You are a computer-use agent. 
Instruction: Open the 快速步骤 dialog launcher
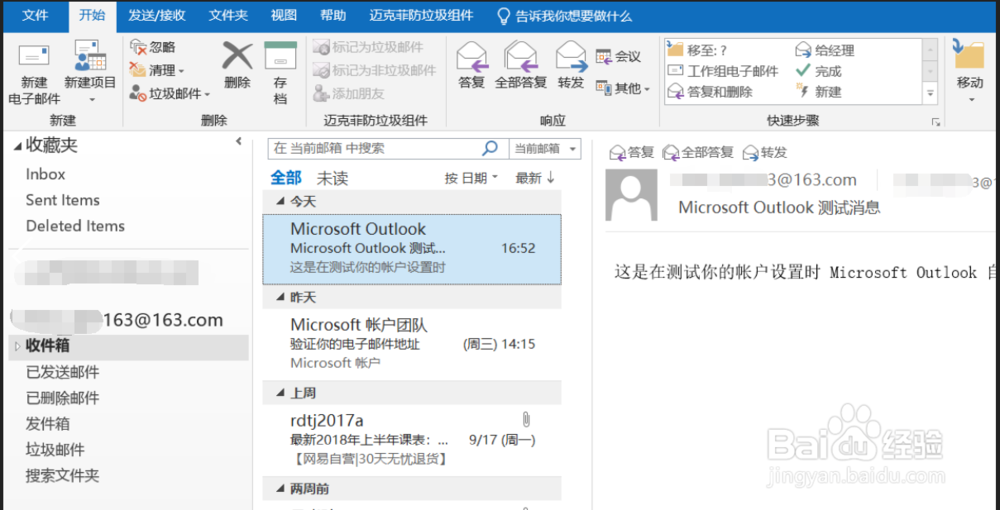[x=936, y=122]
